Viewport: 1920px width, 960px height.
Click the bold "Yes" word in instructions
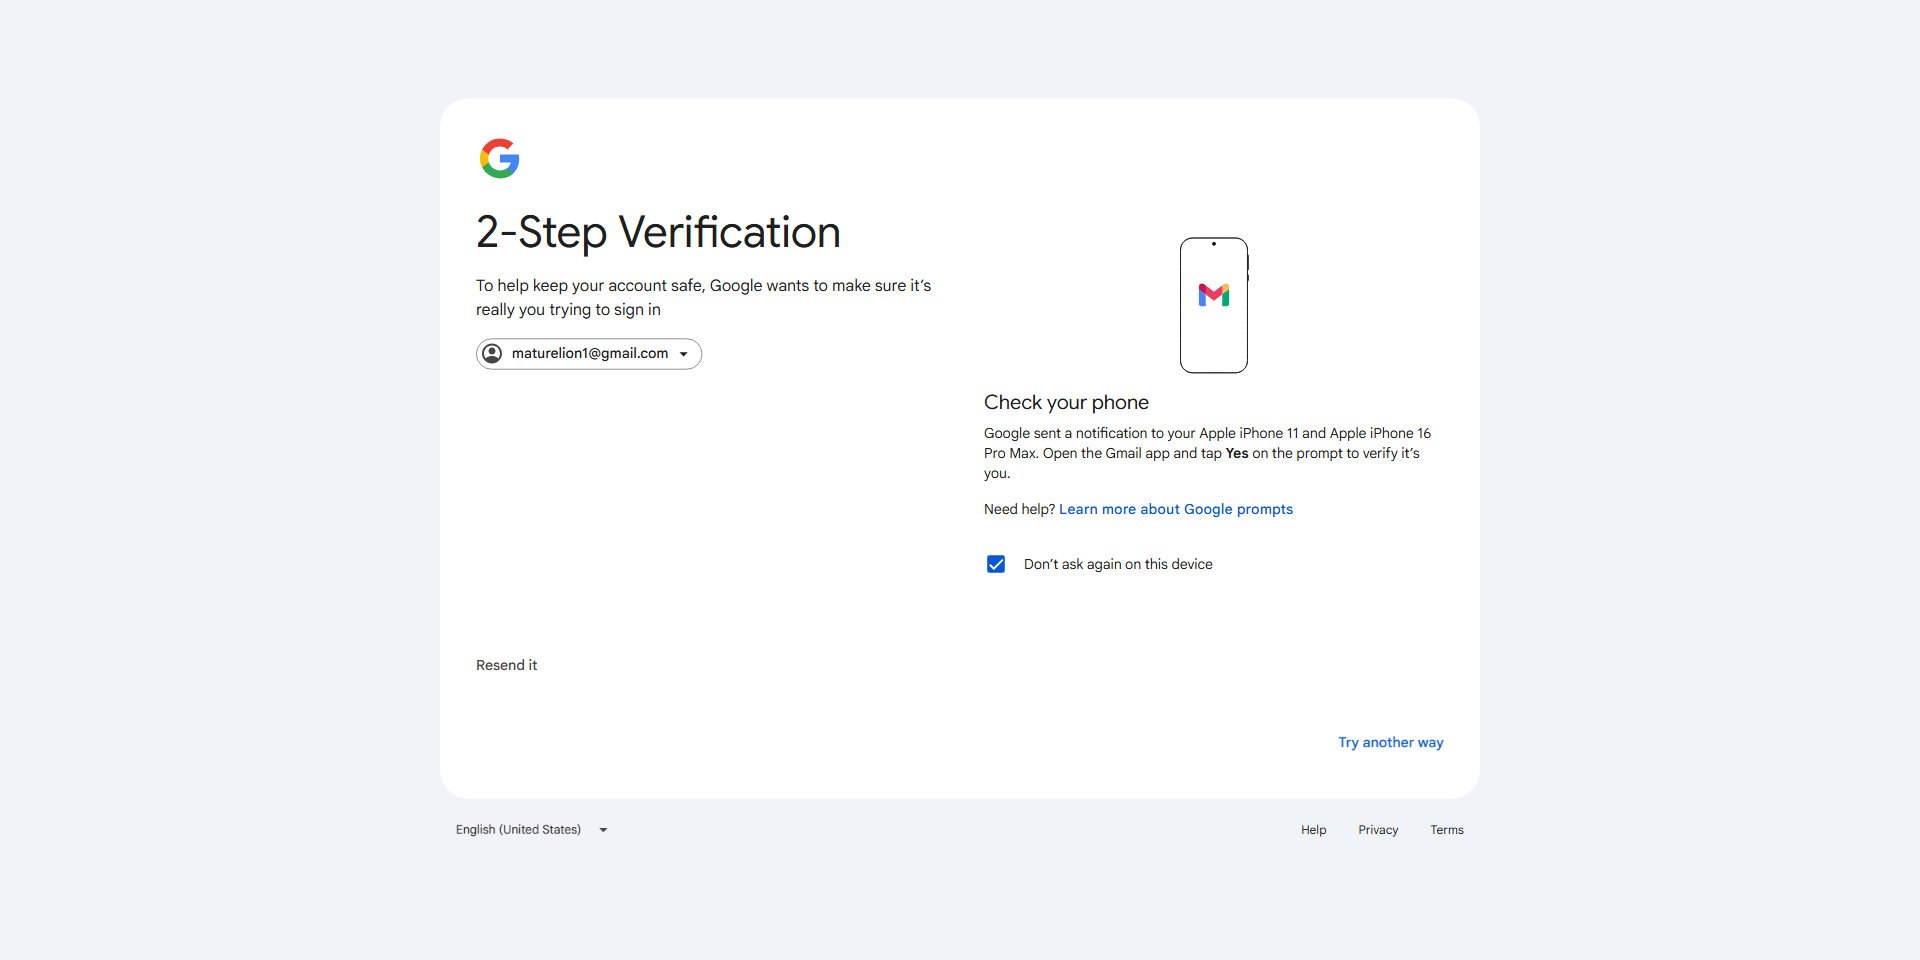click(1237, 453)
